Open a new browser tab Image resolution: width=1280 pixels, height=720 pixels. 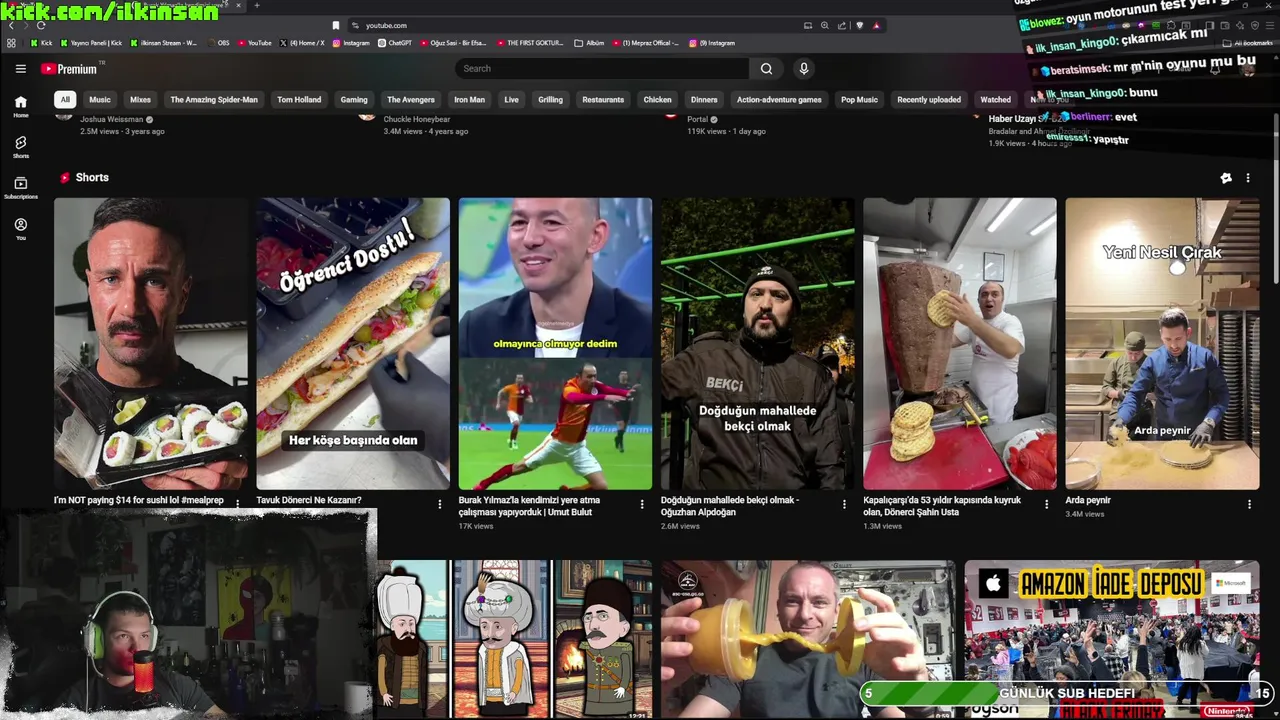257,6
